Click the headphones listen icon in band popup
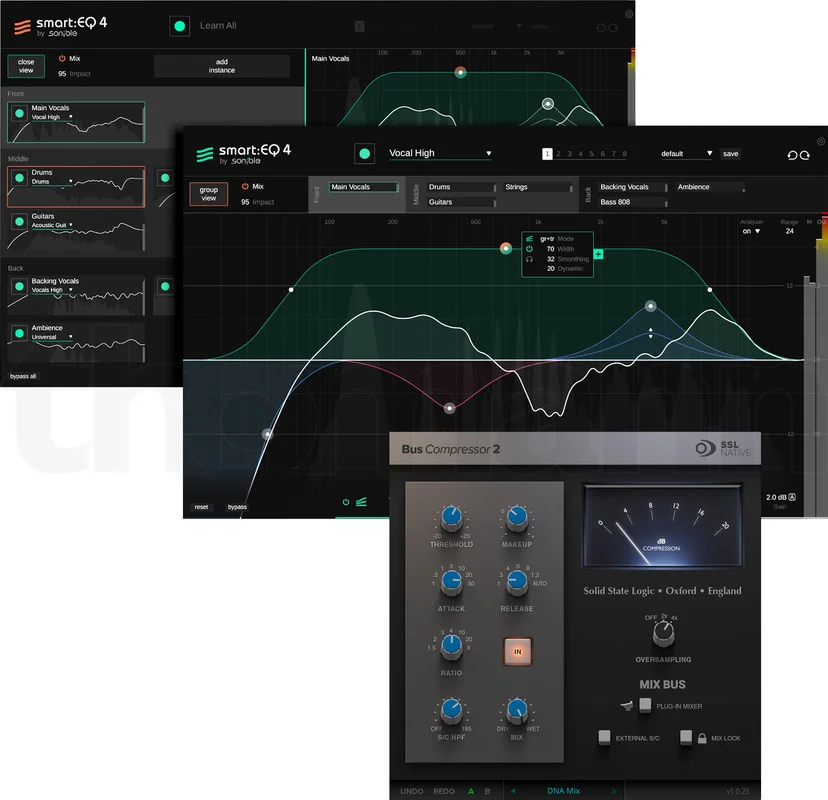Image resolution: width=828 pixels, height=800 pixels. [x=529, y=259]
